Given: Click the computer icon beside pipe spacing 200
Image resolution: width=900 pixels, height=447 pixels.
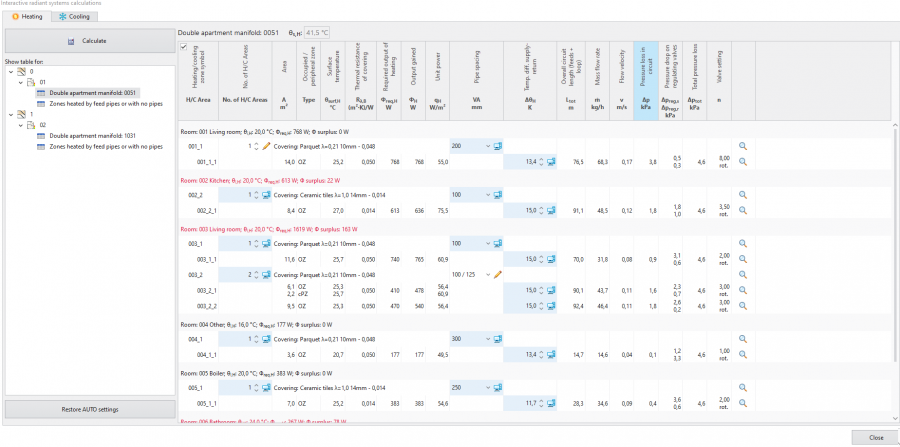Looking at the screenshot, I should pos(497,146).
